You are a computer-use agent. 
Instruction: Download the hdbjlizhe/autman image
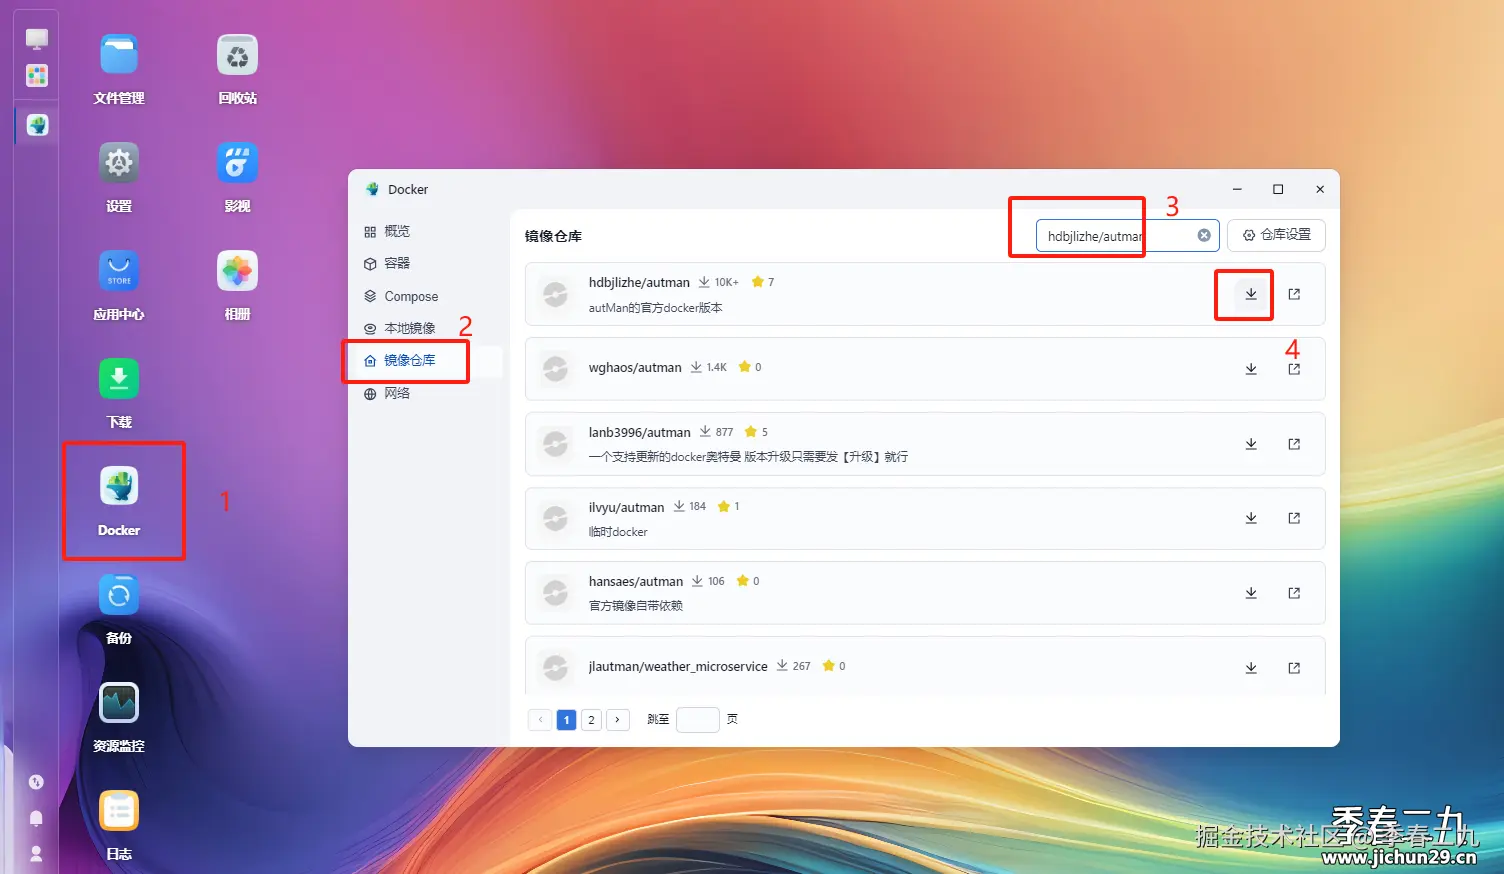pos(1250,294)
